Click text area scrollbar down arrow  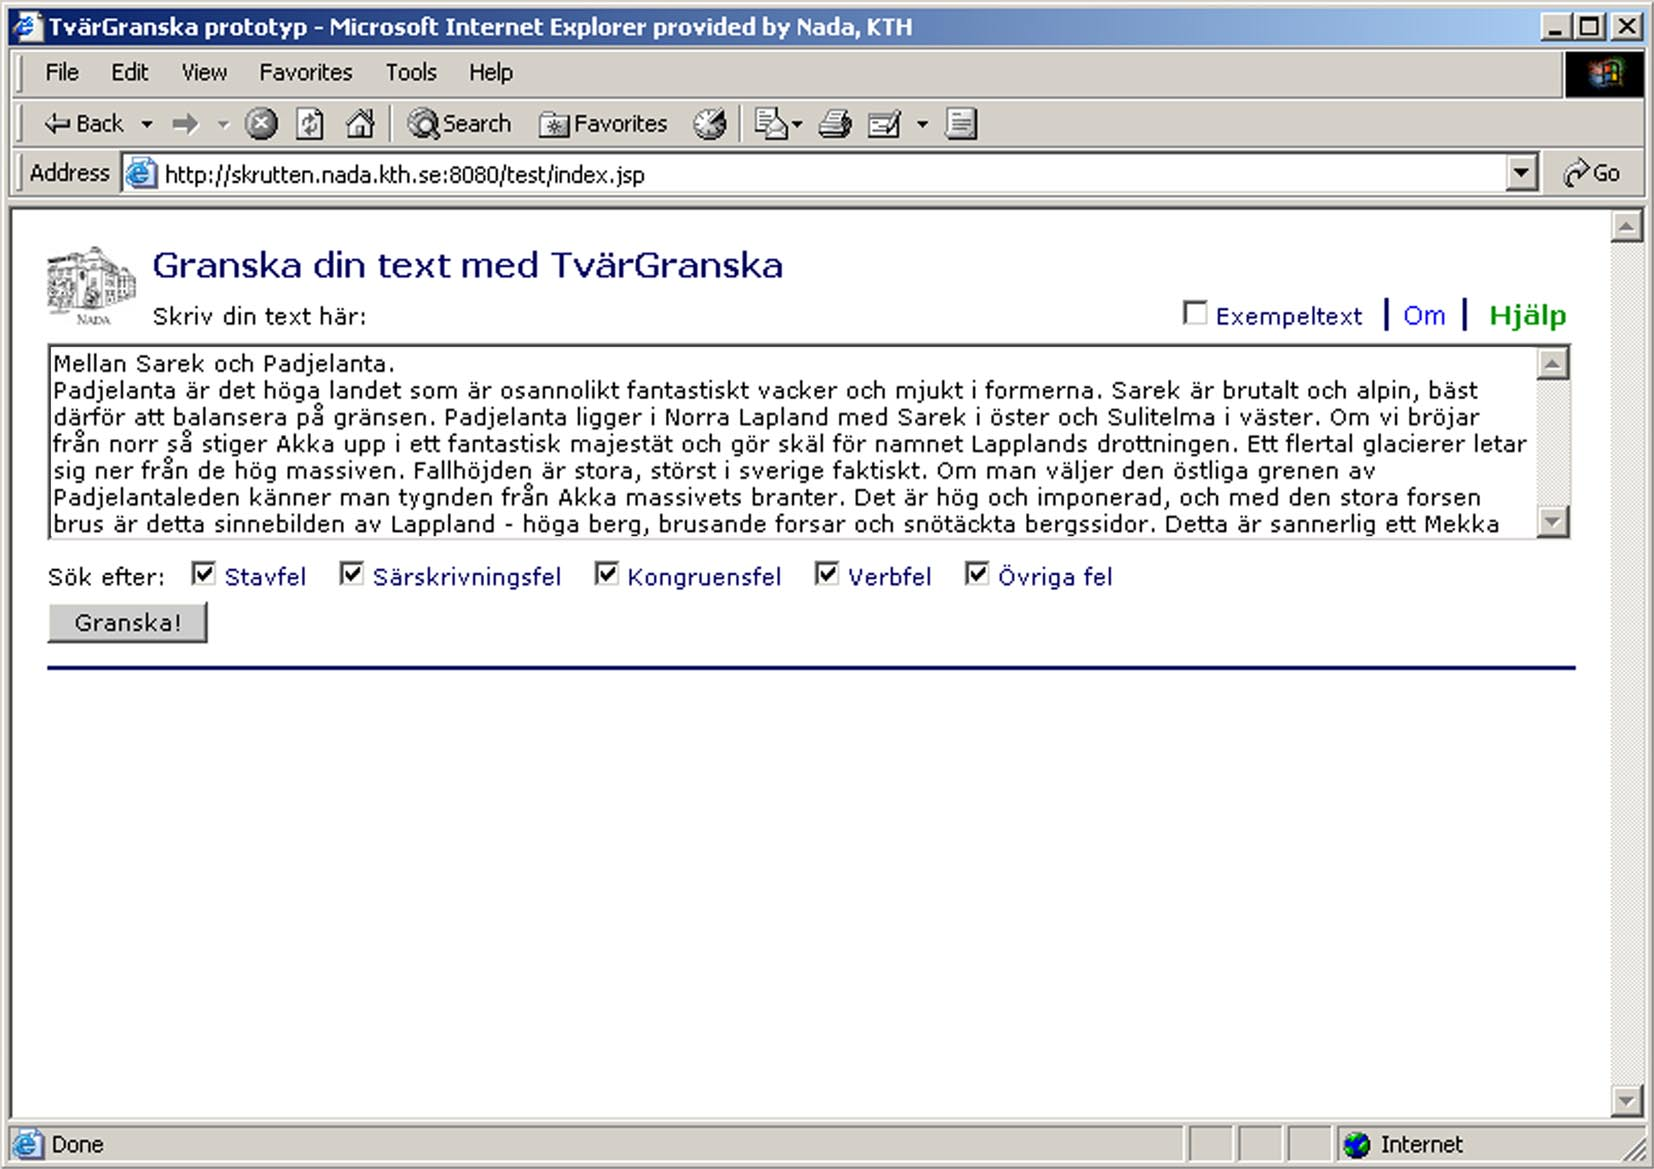tap(1552, 521)
